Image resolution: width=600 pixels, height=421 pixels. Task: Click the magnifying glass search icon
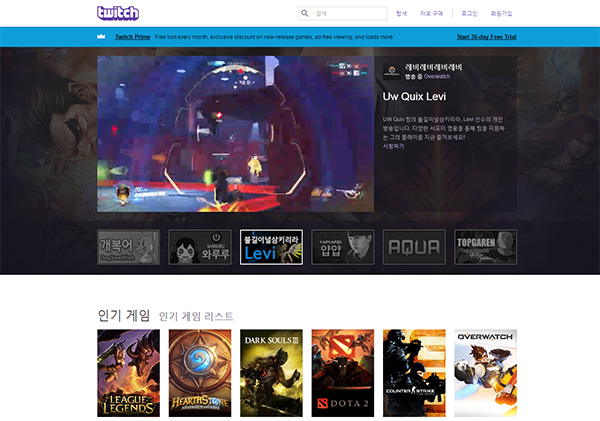point(305,14)
